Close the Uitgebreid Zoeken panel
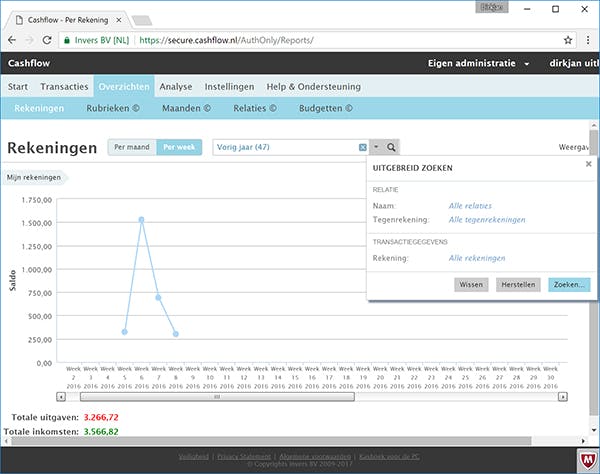Viewport: 600px width, 474px height. coord(588,163)
